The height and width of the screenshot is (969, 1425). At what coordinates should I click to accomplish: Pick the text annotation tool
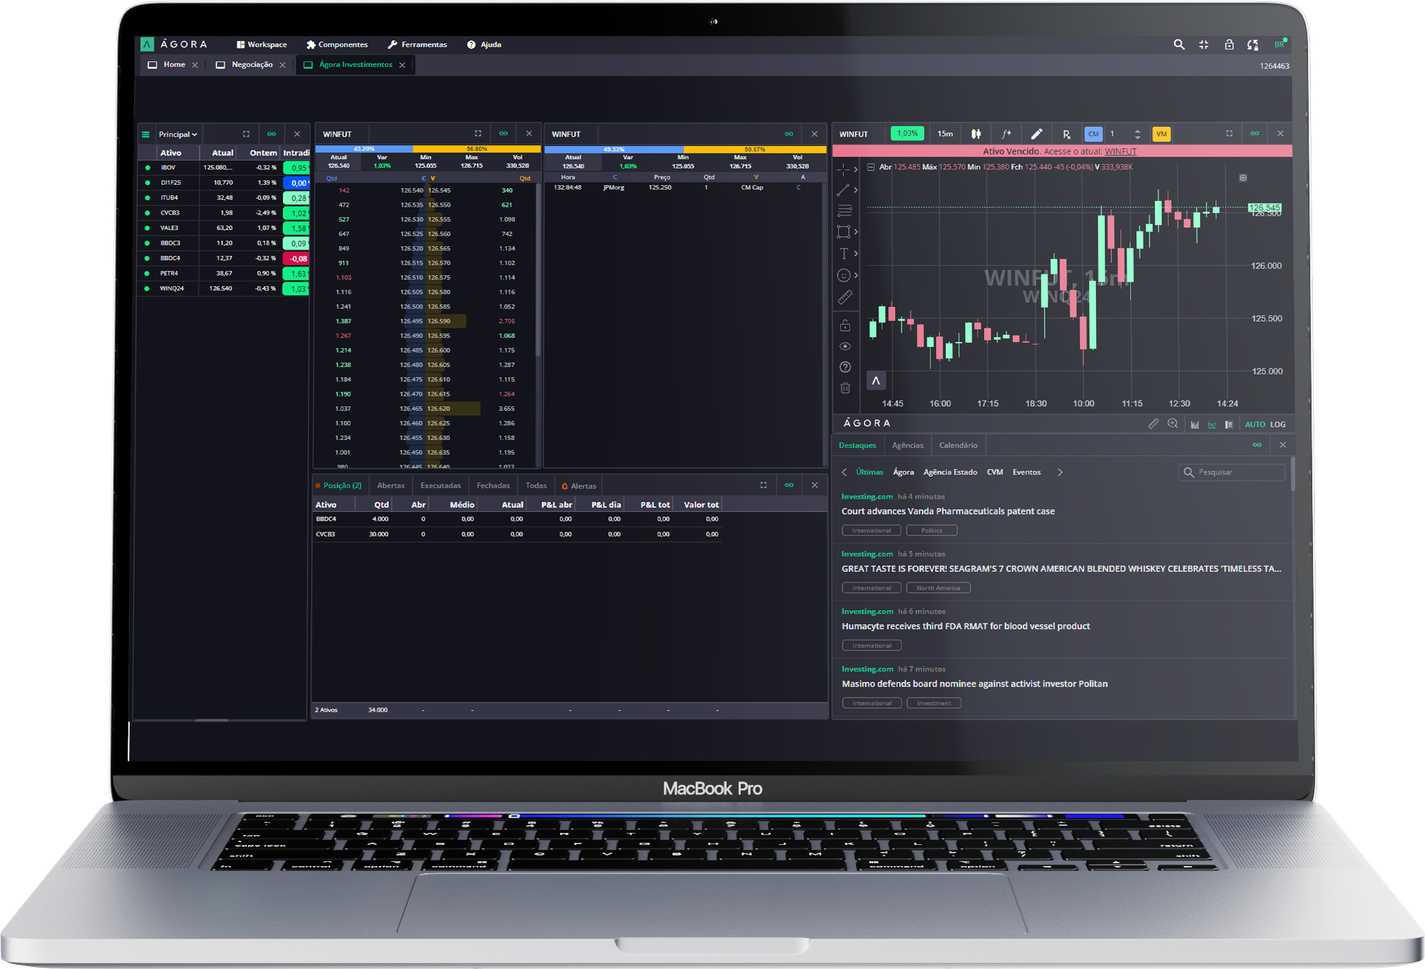(844, 254)
